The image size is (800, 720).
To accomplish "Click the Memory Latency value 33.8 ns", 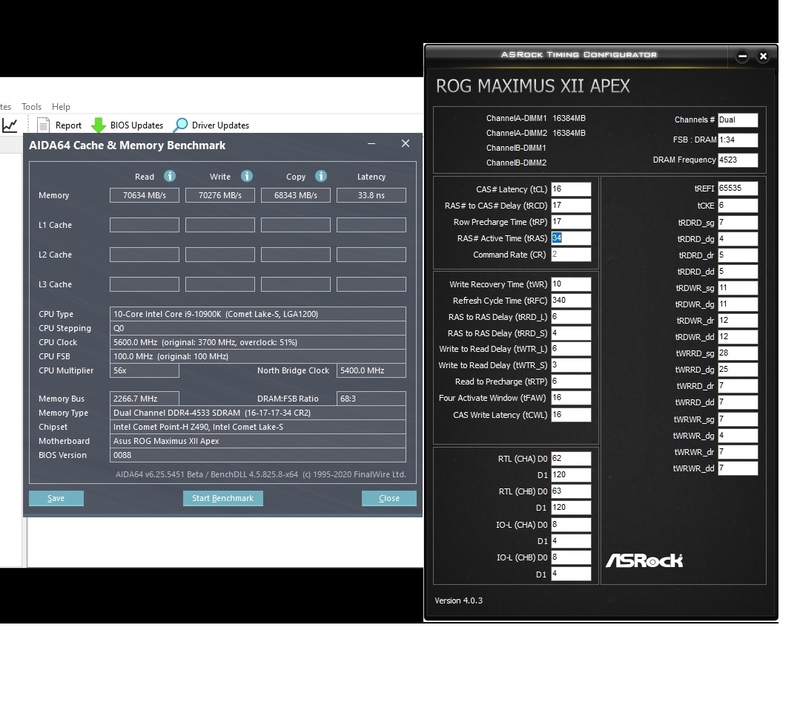I will click(371, 195).
